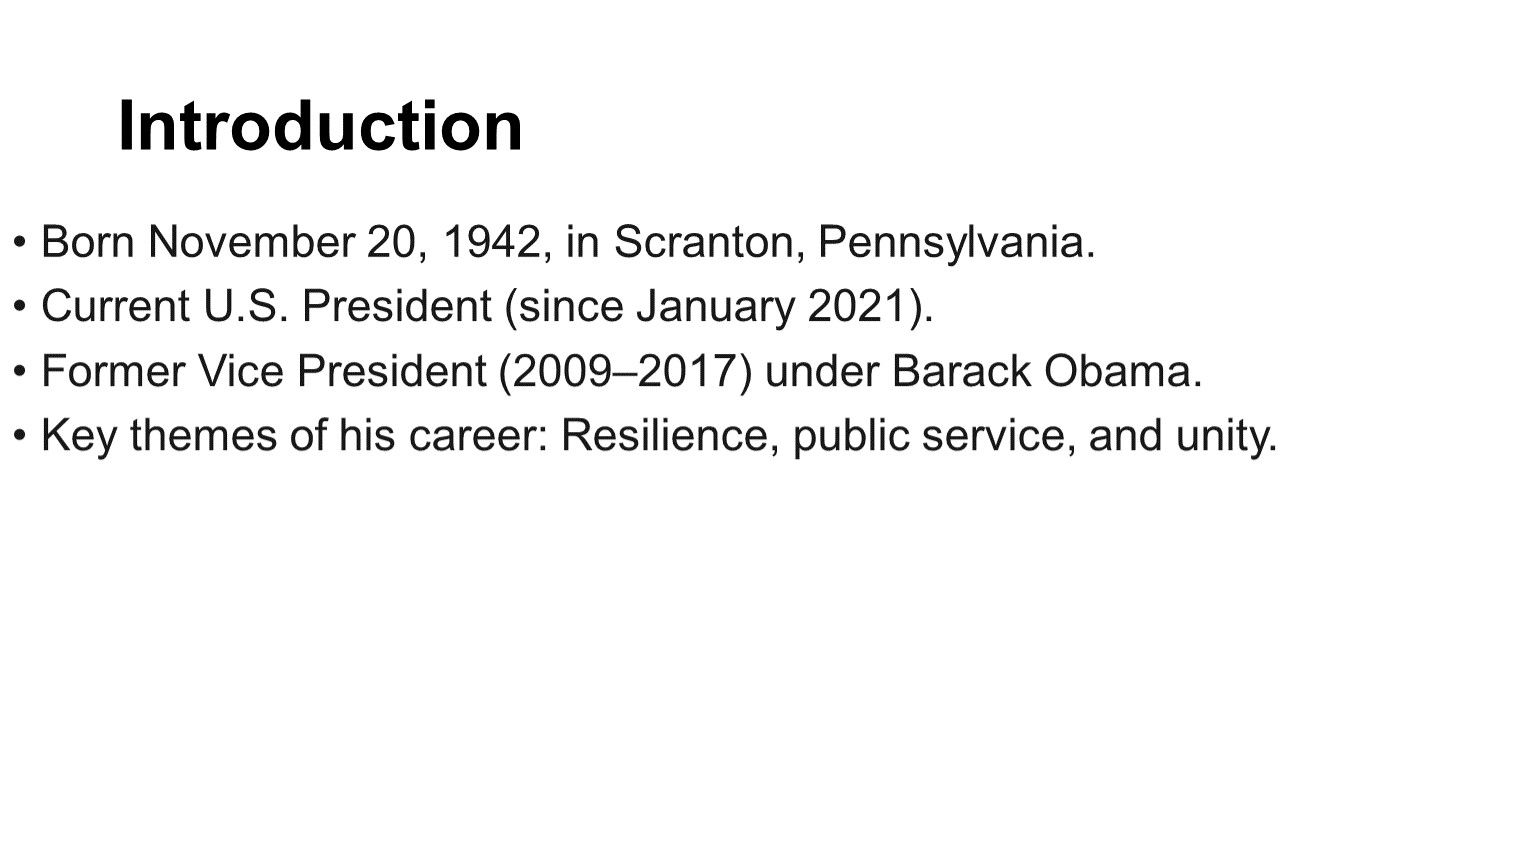Click the bullet marker before Born November

(x=19, y=243)
